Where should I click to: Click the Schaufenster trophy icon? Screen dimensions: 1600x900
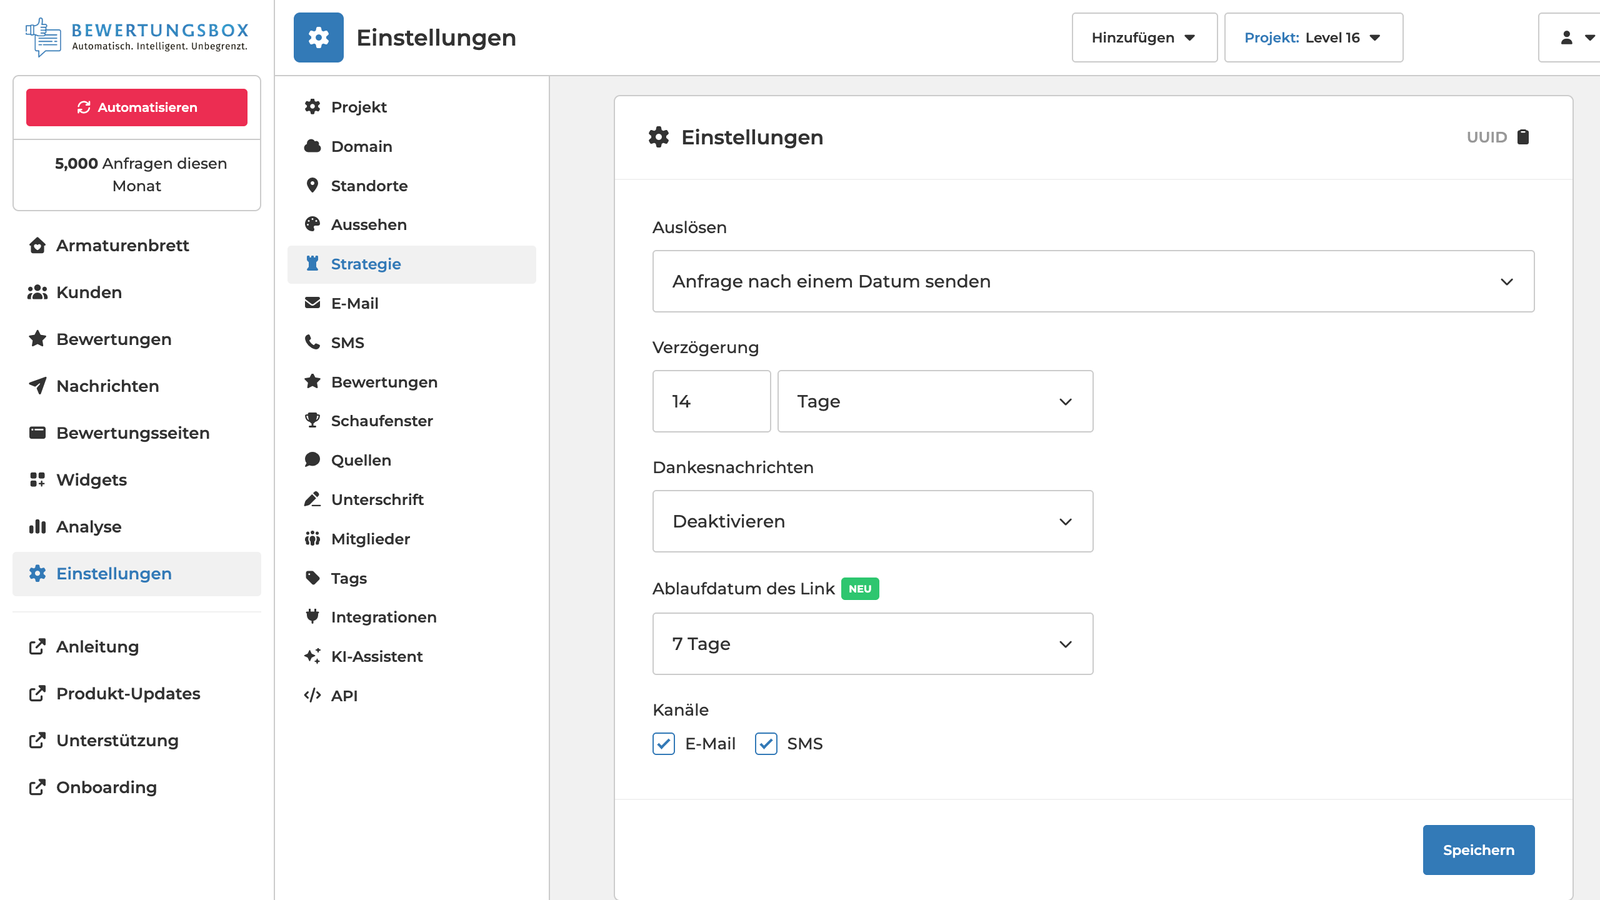coord(312,421)
